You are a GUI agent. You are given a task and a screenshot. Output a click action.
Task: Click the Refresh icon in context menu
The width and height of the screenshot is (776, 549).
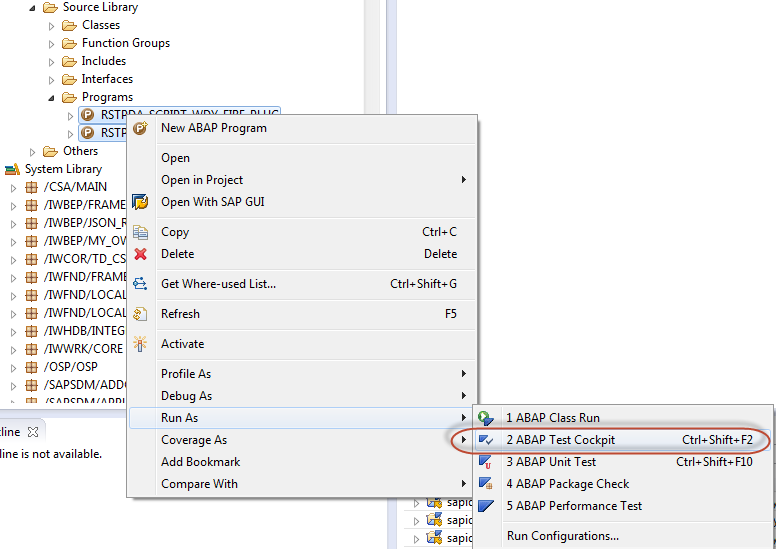[x=141, y=314]
